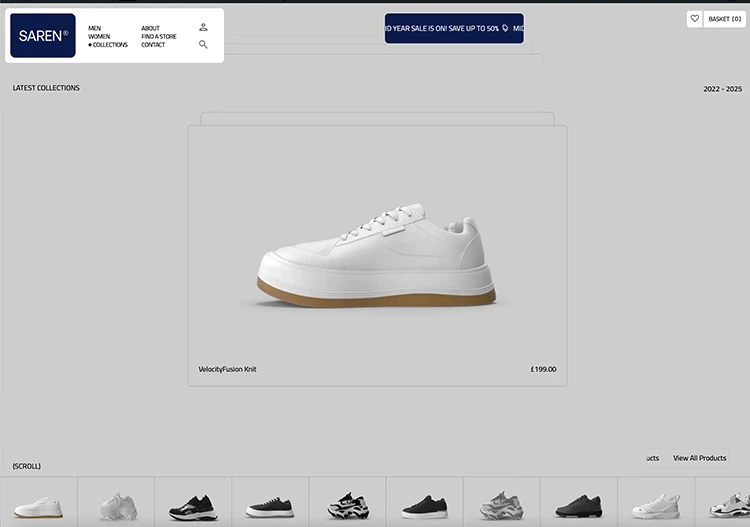Click the search magnifier icon
This screenshot has width=750, height=527.
click(203, 45)
